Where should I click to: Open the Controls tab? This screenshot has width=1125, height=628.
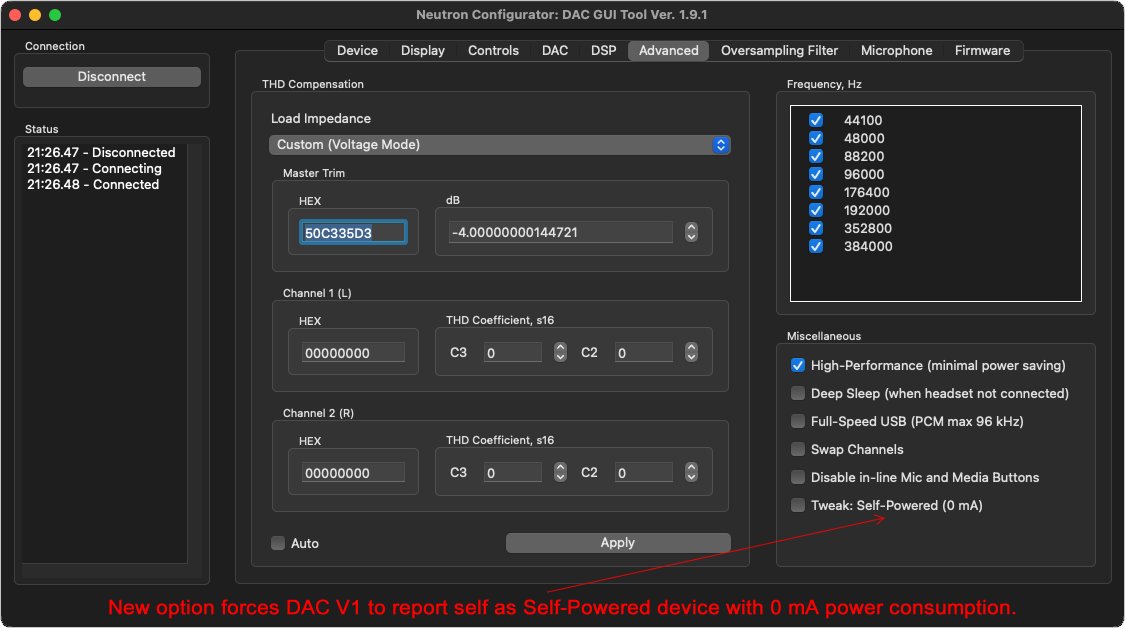[493, 50]
